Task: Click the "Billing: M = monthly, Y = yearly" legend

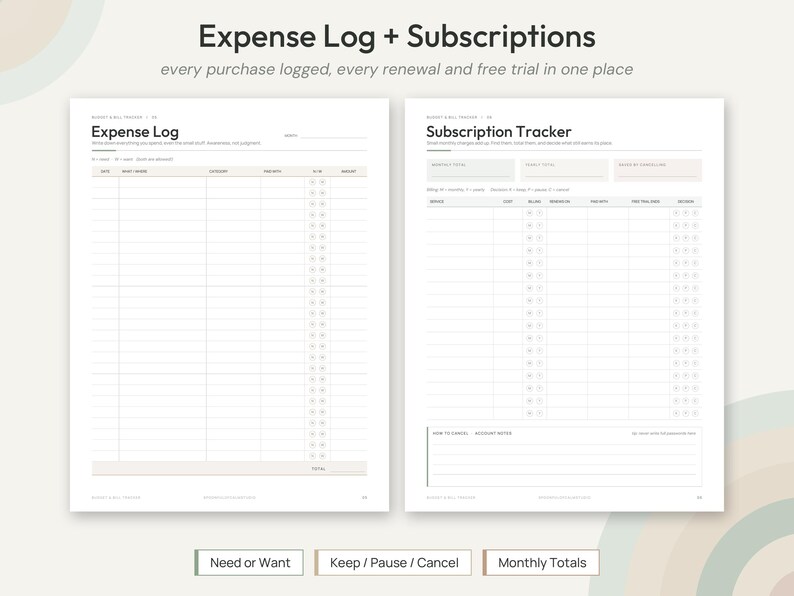Action: 498,190
